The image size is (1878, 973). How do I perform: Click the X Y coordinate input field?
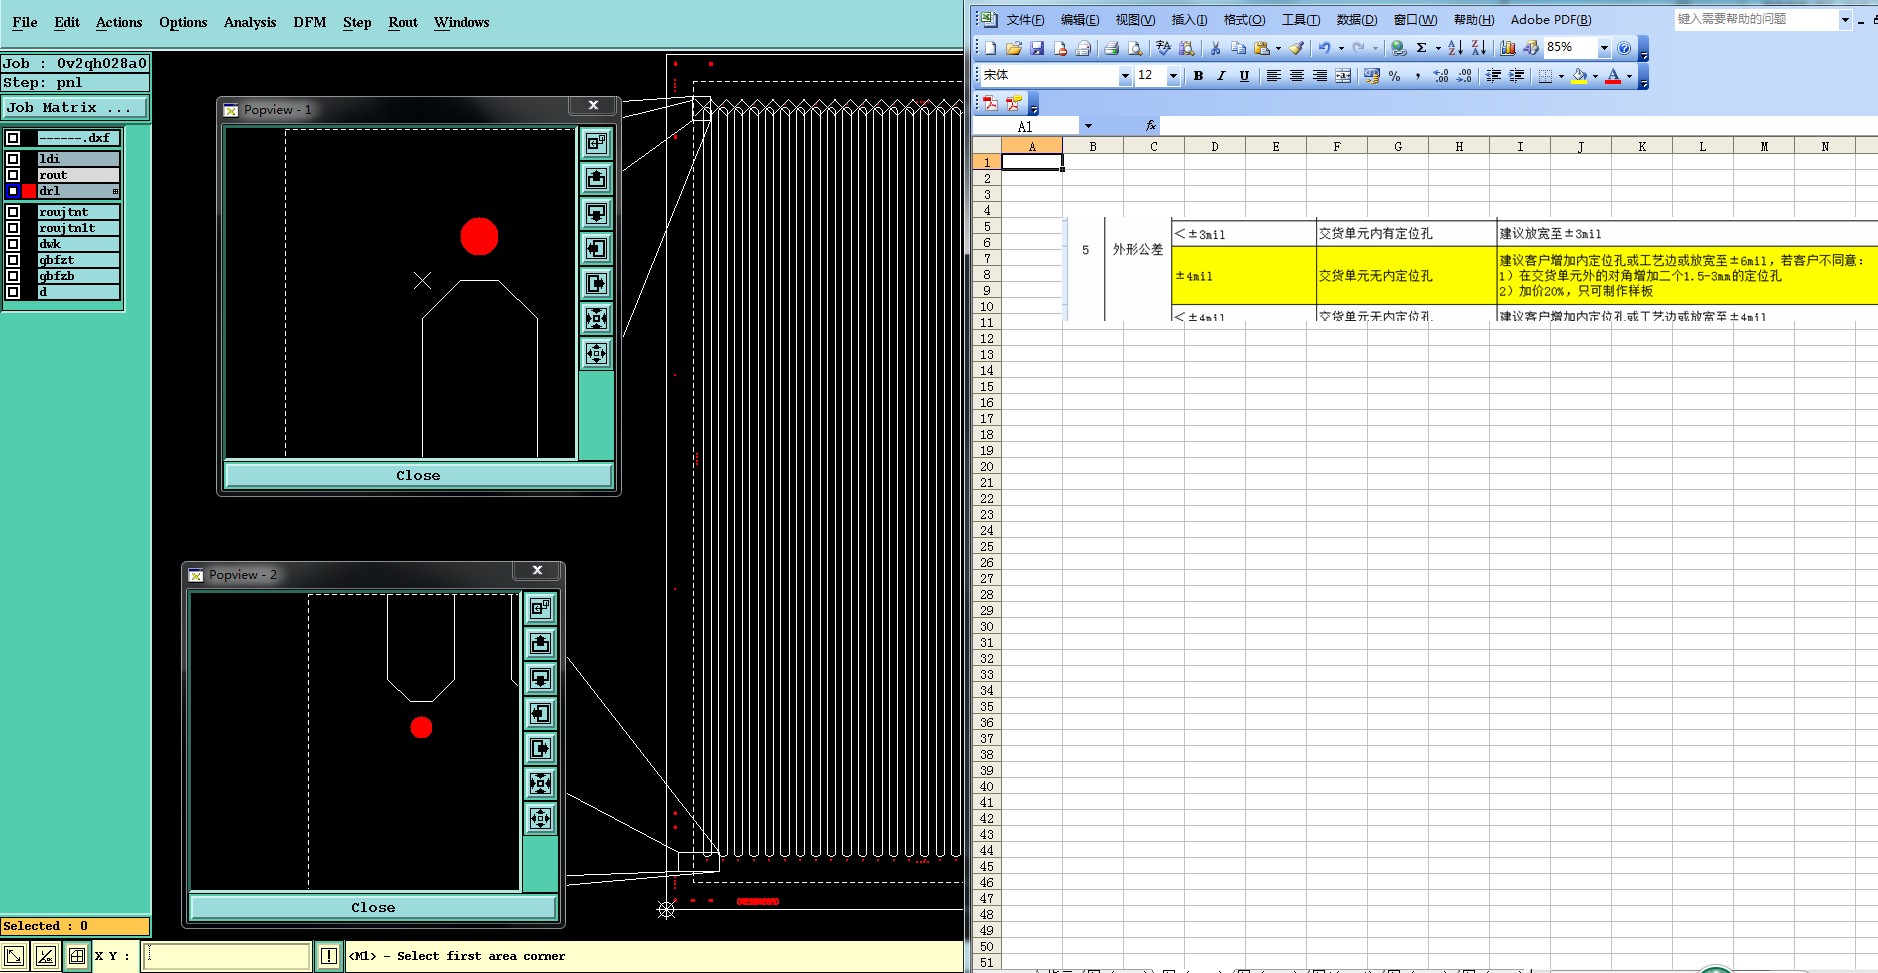coord(227,956)
